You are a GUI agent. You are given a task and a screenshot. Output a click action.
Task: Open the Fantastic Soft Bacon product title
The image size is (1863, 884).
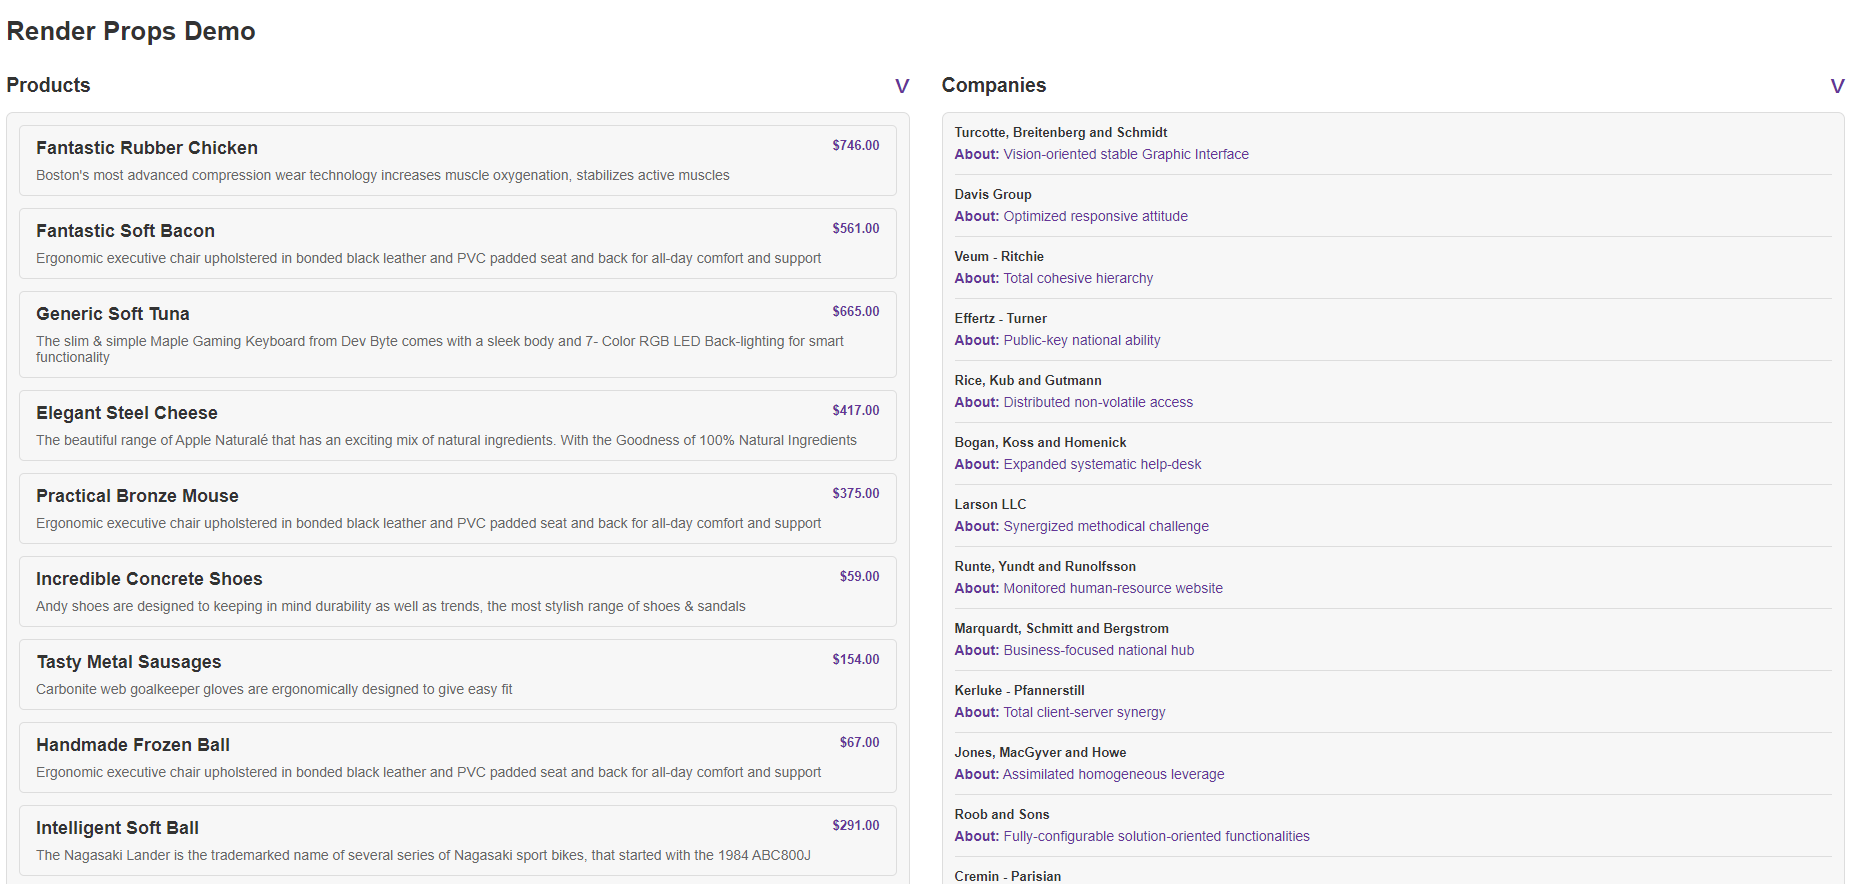(x=125, y=231)
